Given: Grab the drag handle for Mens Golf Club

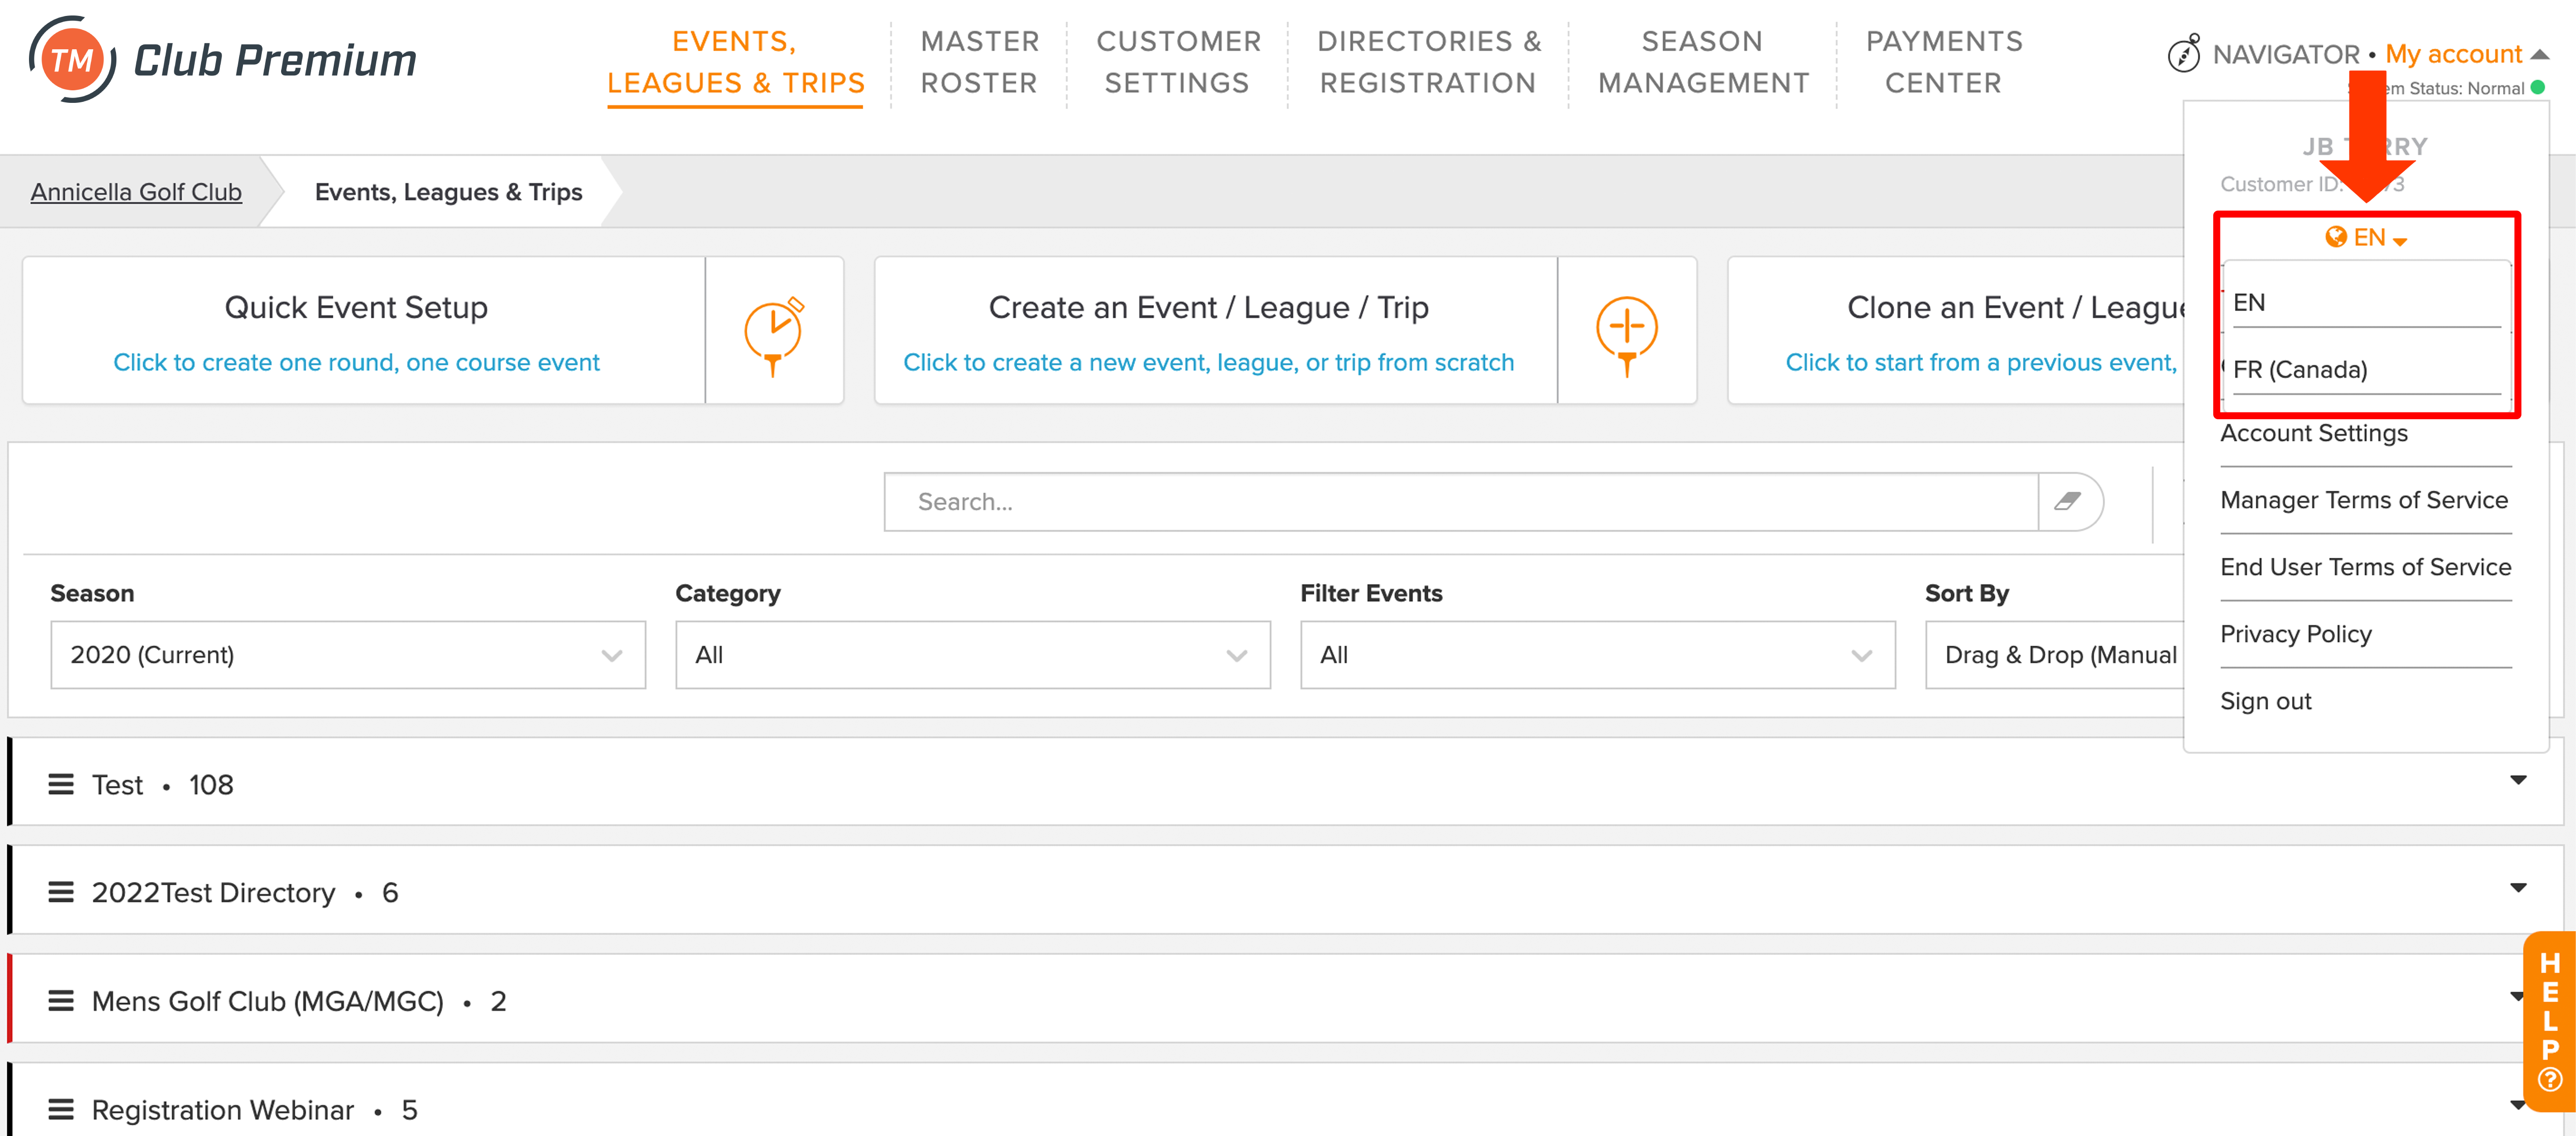Looking at the screenshot, I should [61, 1001].
